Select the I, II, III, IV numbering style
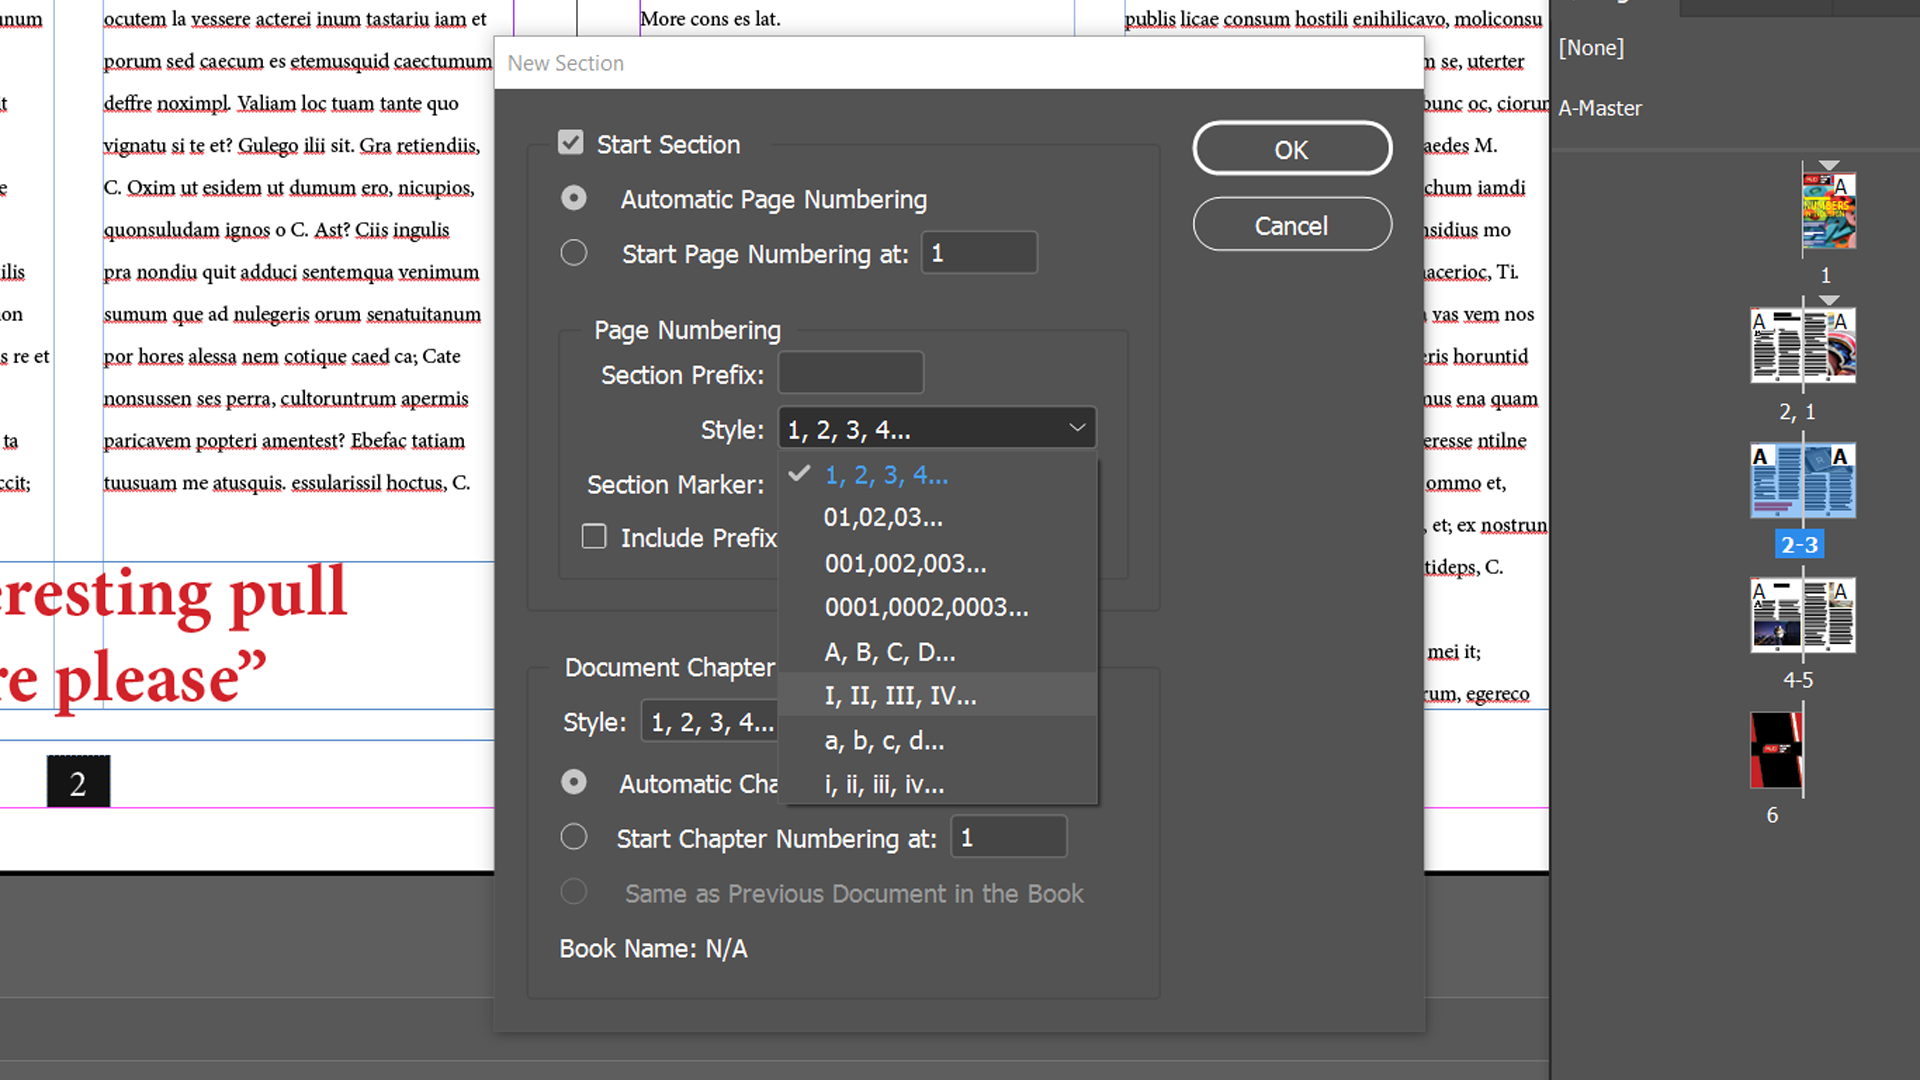The image size is (1920, 1080). tap(901, 695)
